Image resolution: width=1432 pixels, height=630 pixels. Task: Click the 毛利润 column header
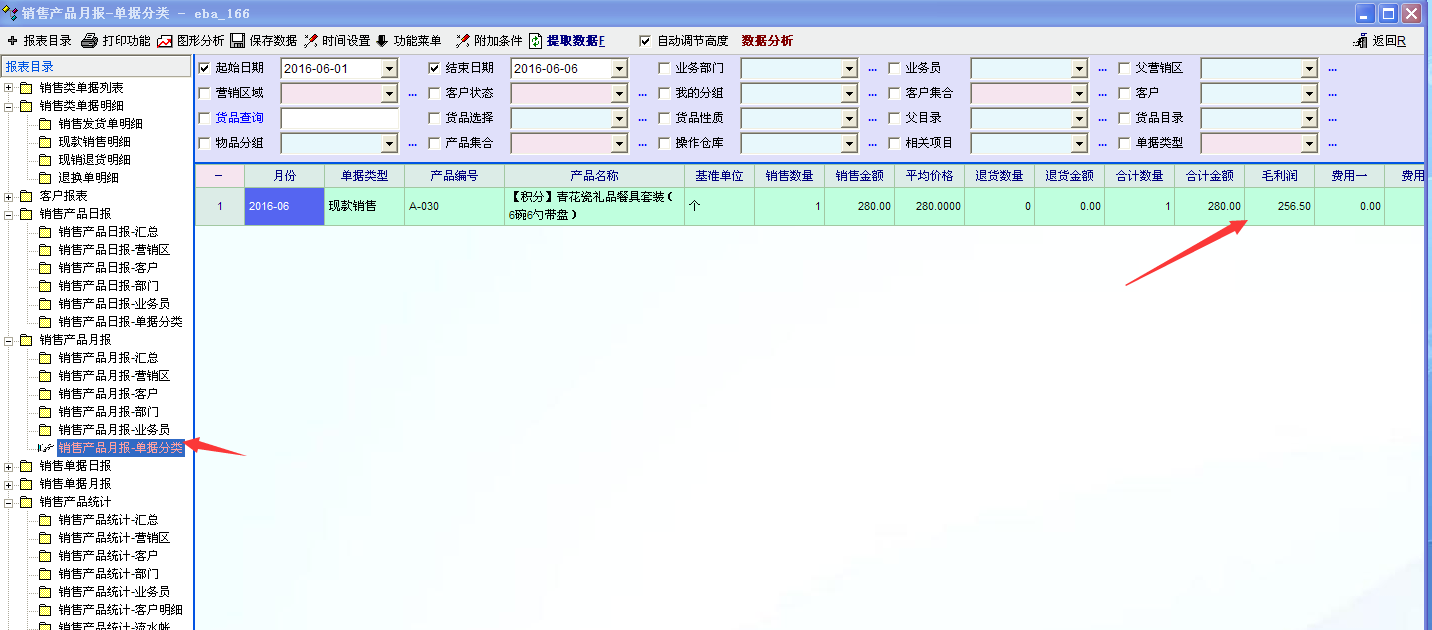click(1279, 175)
